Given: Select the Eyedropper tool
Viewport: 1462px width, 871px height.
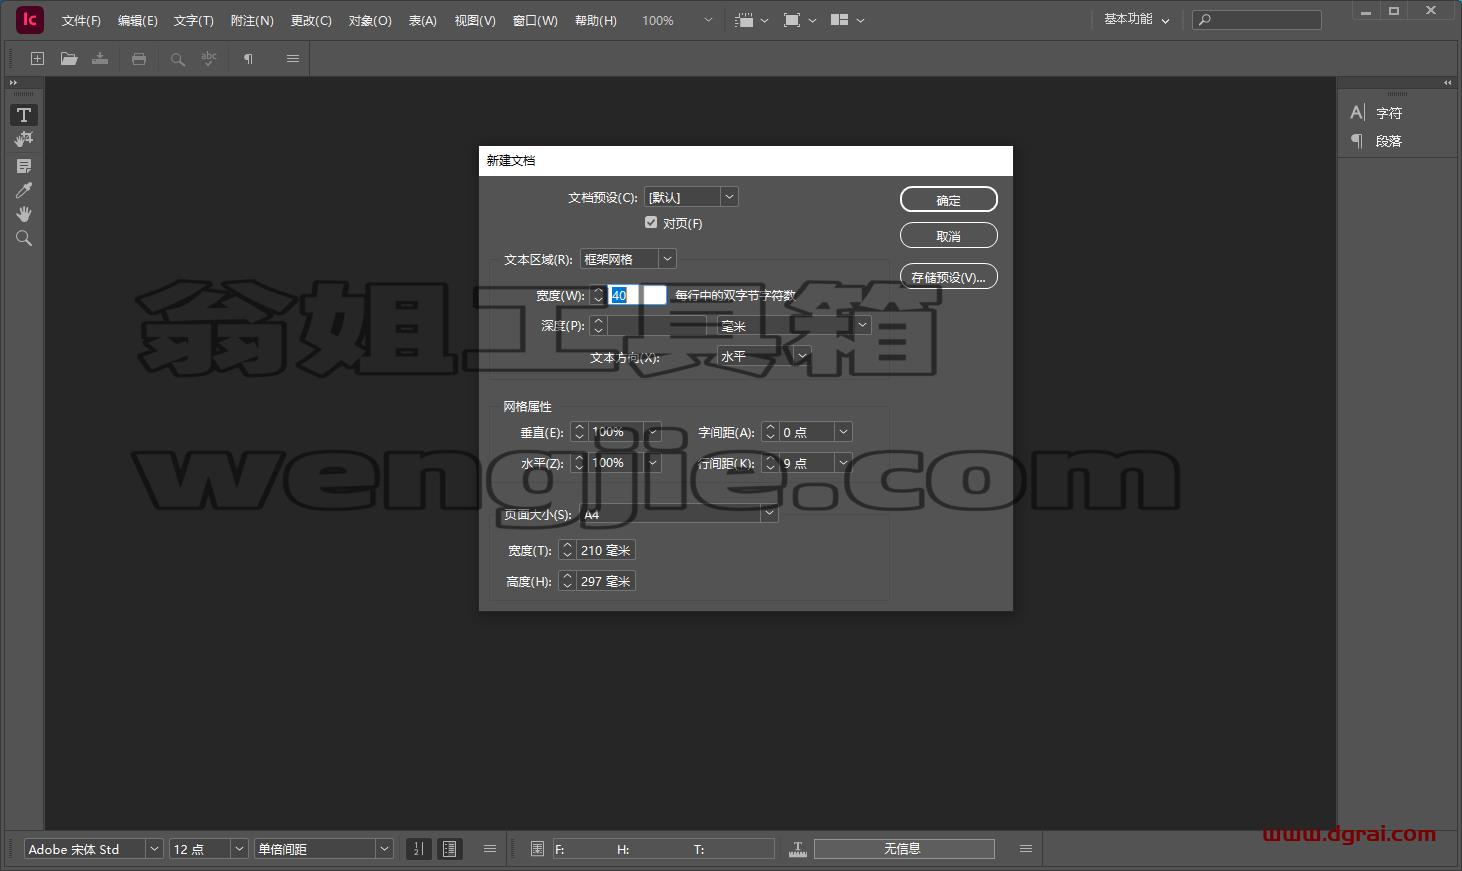Looking at the screenshot, I should 24,190.
